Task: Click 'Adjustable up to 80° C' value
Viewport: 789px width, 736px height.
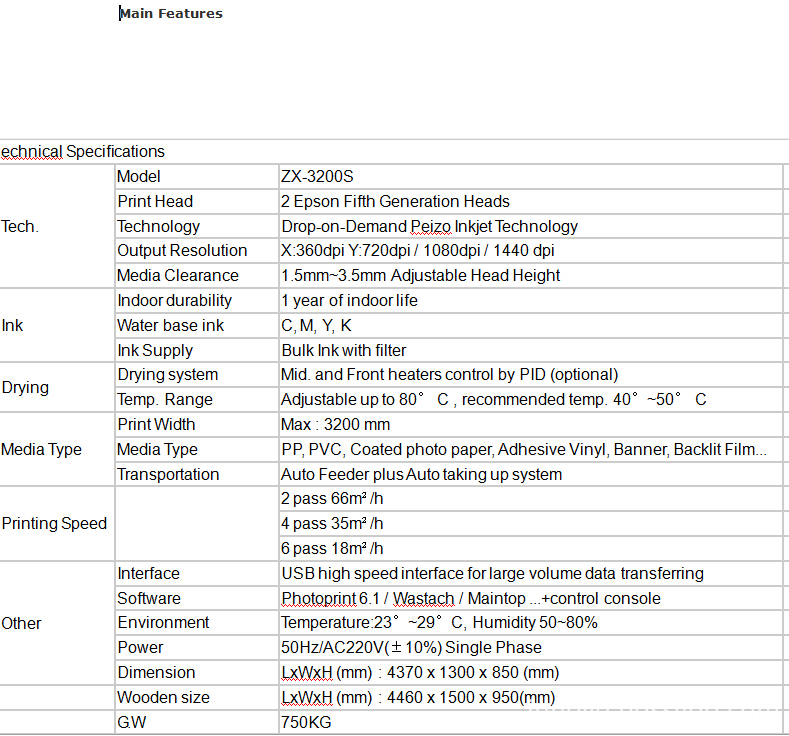Action: 365,399
